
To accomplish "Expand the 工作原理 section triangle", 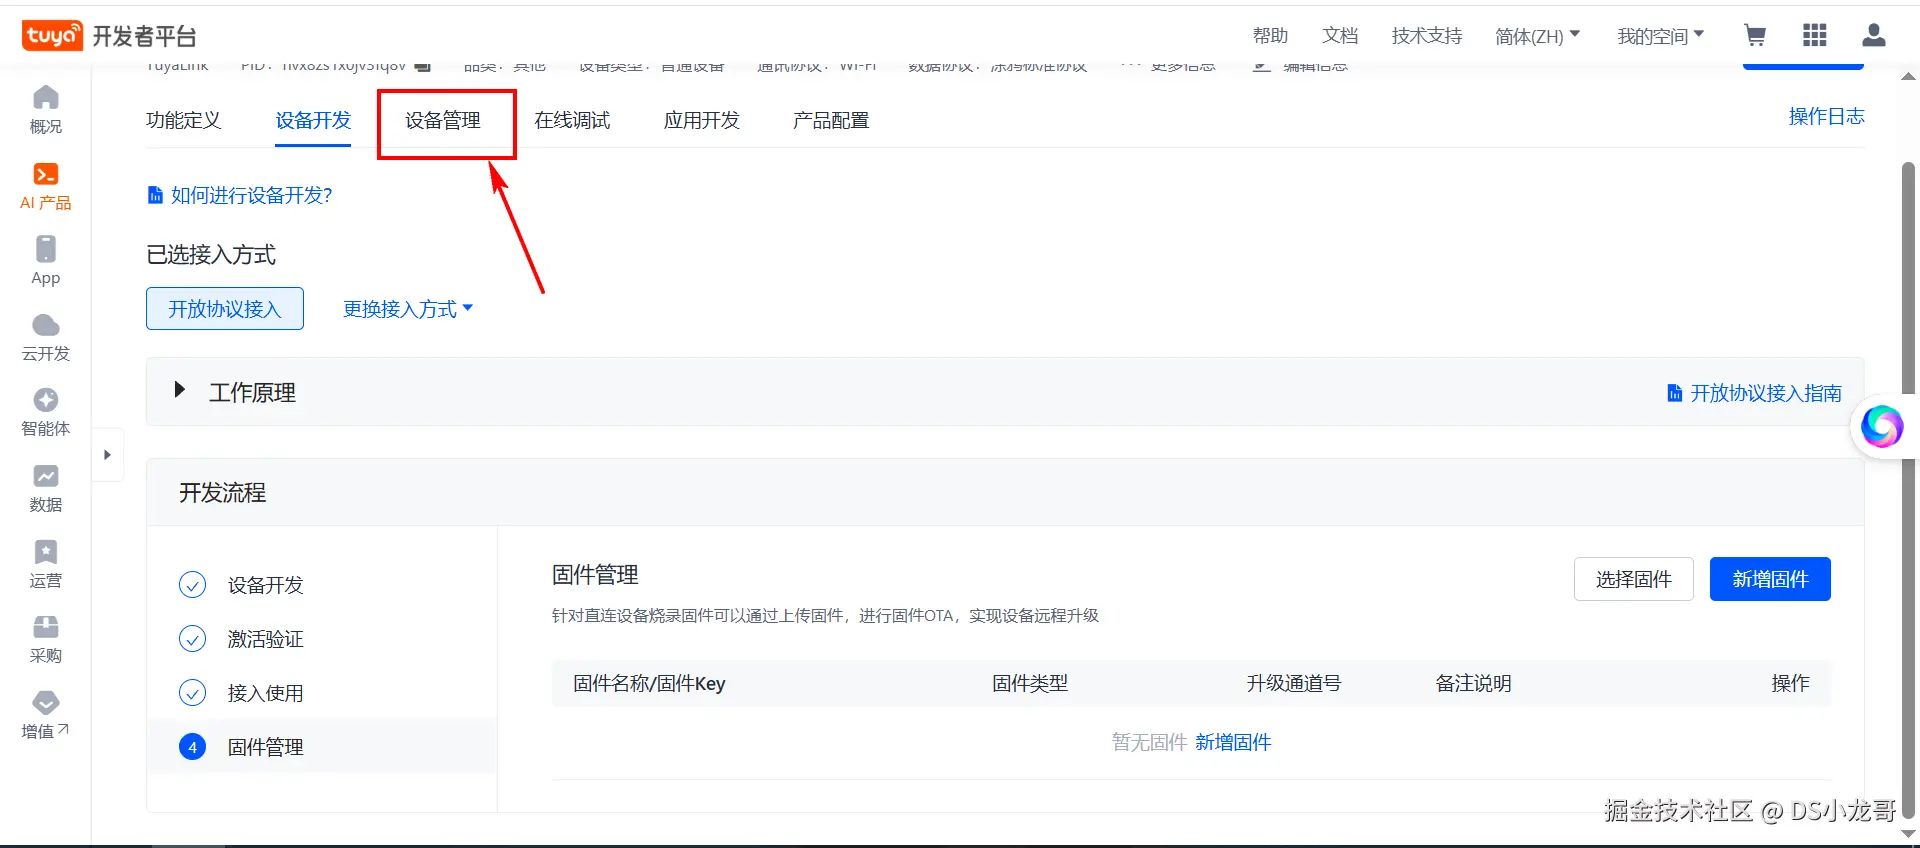I will tap(180, 390).
